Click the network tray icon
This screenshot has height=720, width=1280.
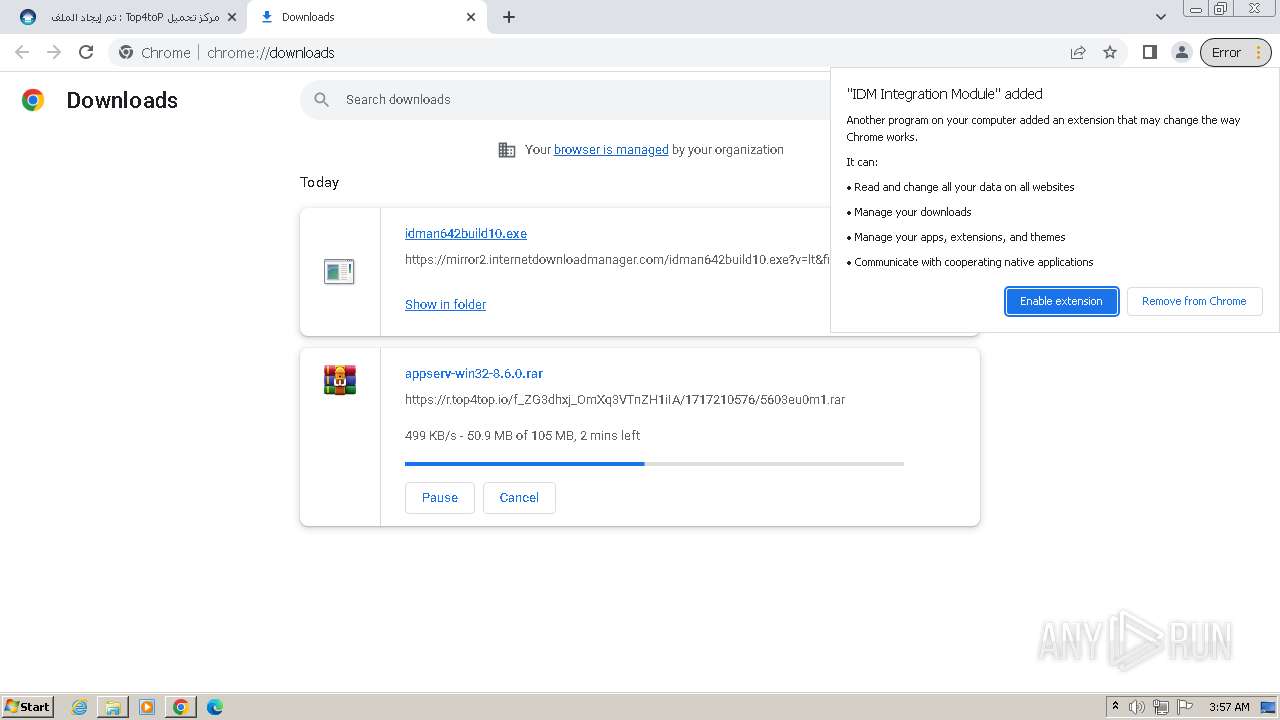1161,707
